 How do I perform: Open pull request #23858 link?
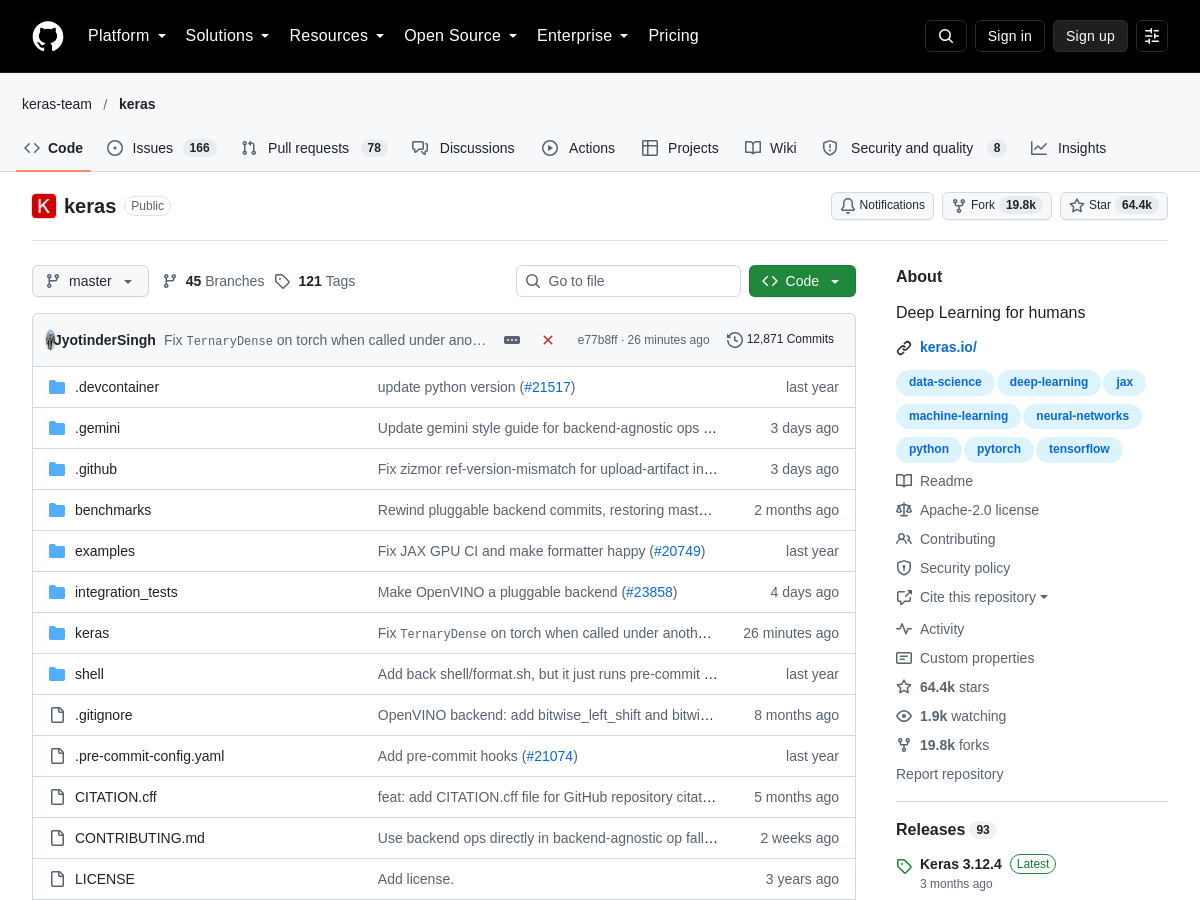(x=649, y=592)
